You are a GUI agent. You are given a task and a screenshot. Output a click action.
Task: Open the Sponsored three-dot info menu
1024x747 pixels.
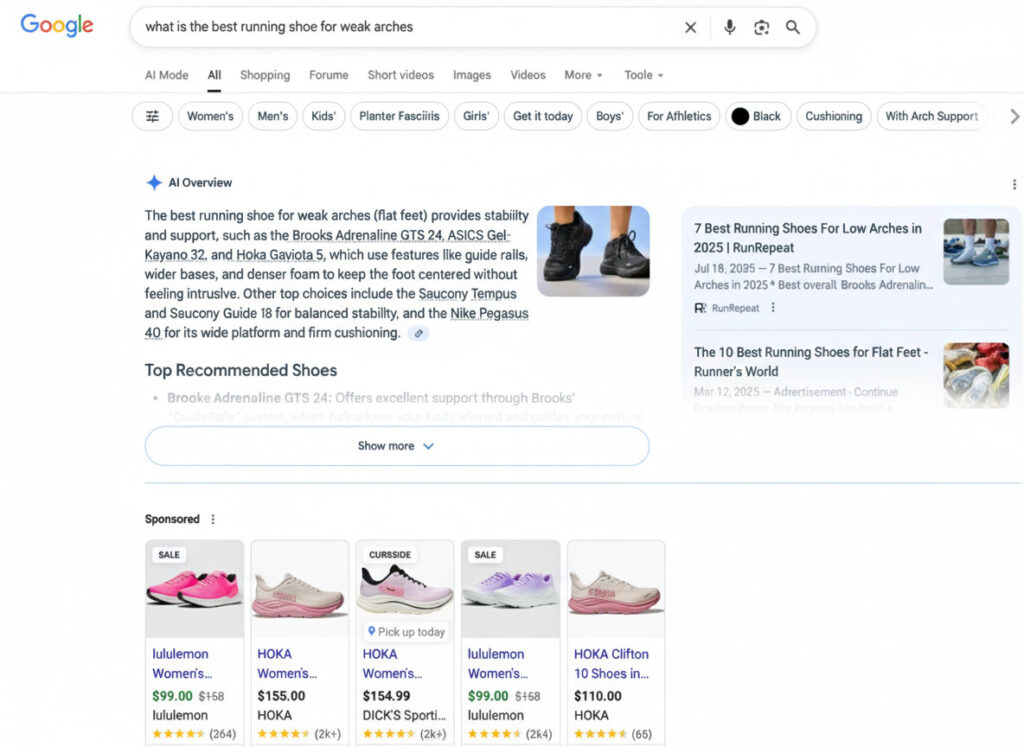point(213,519)
